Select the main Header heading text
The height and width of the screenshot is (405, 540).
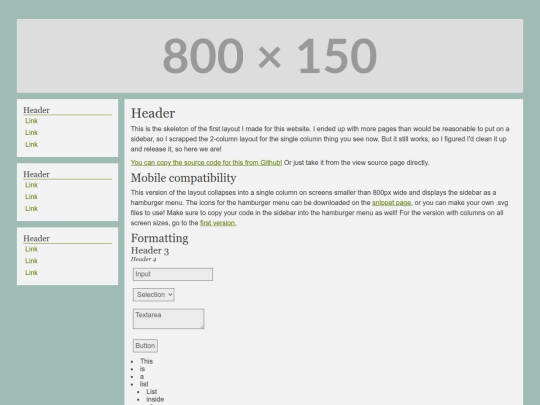[x=153, y=113]
